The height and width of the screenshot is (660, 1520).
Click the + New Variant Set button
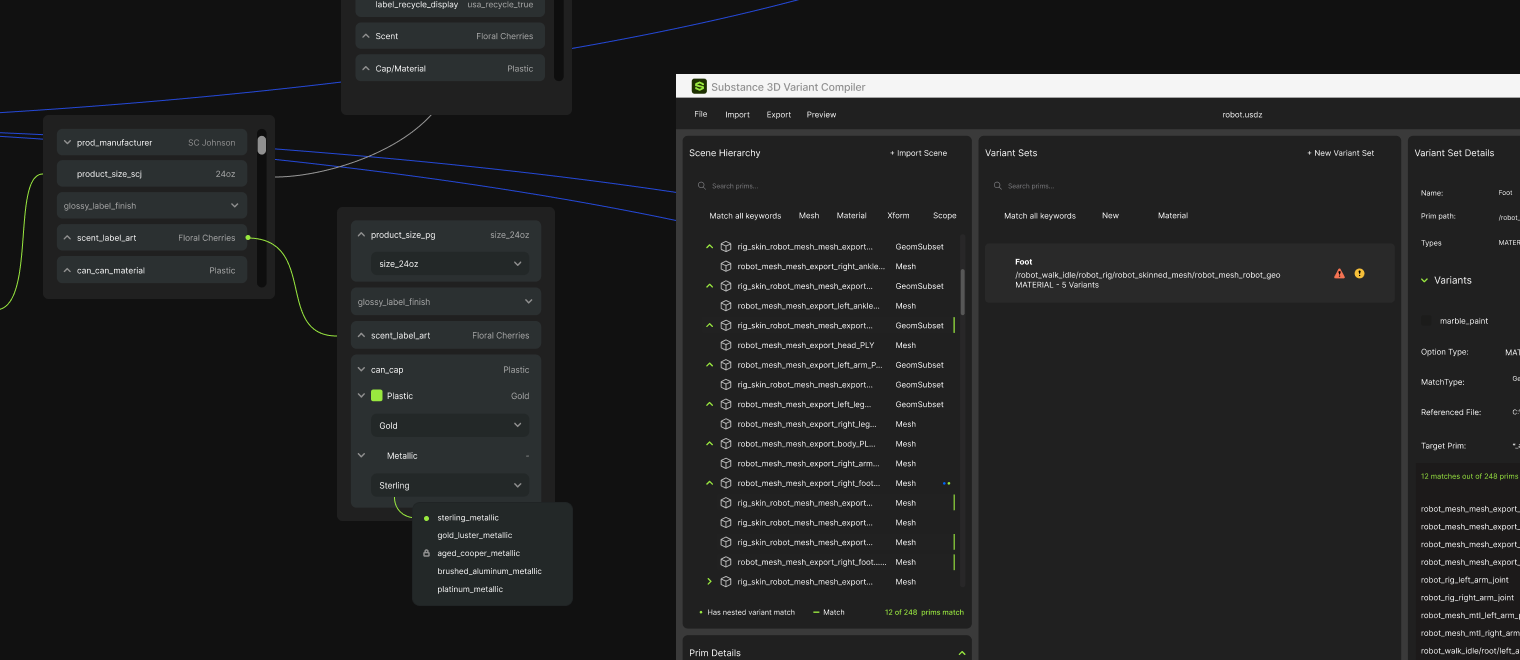[x=1340, y=153]
